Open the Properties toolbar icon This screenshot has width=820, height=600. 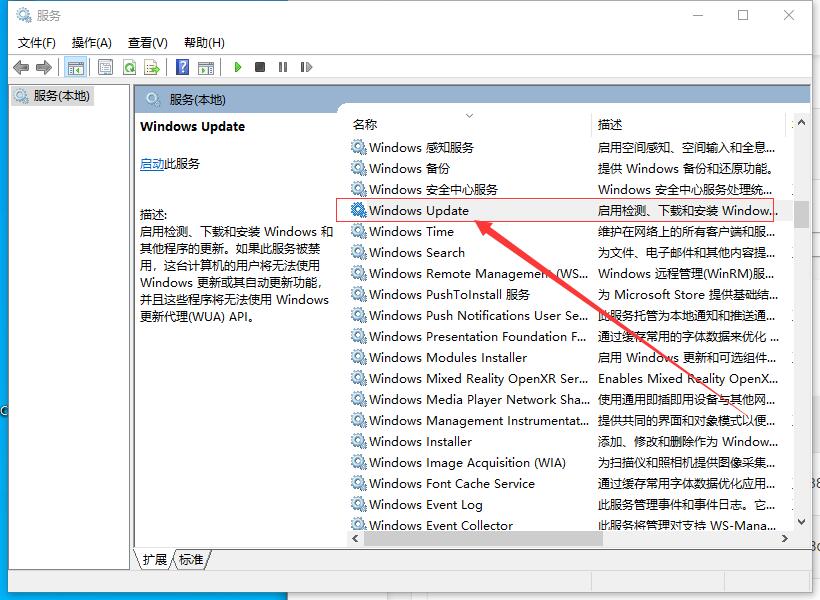point(106,67)
